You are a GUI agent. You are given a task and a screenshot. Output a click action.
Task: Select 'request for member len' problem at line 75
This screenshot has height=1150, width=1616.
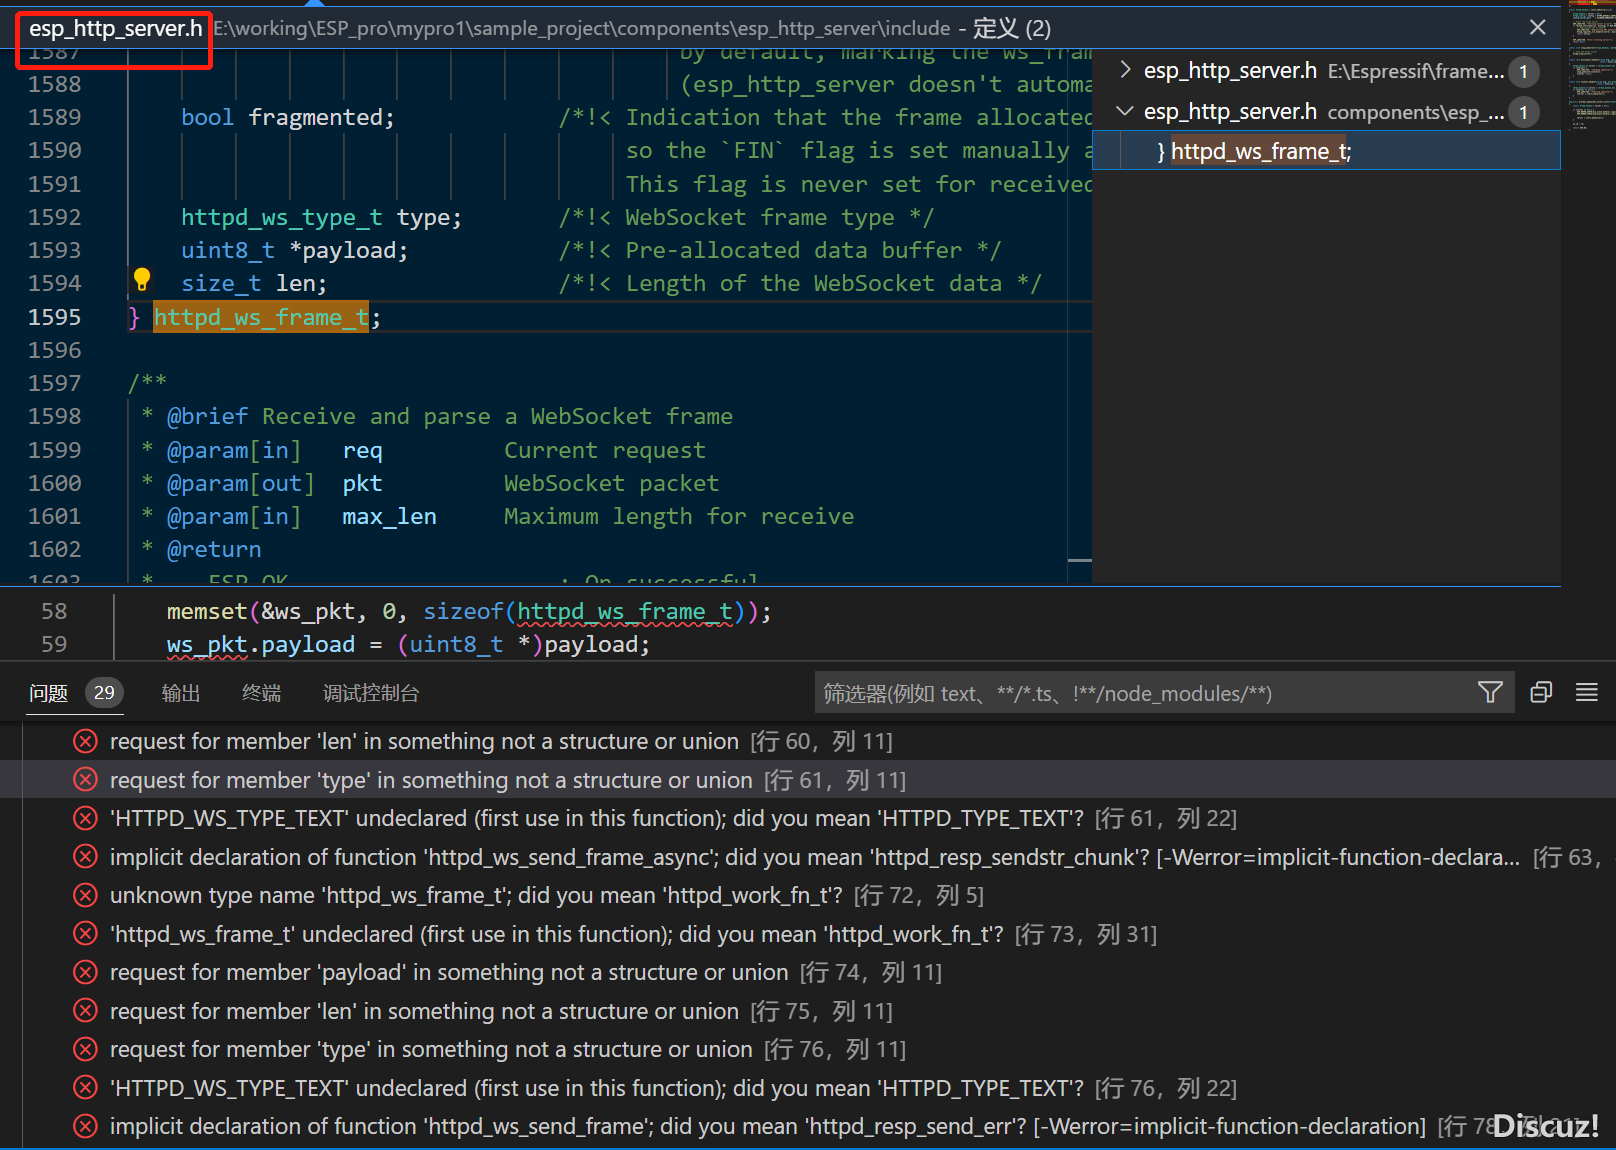coord(808,1011)
